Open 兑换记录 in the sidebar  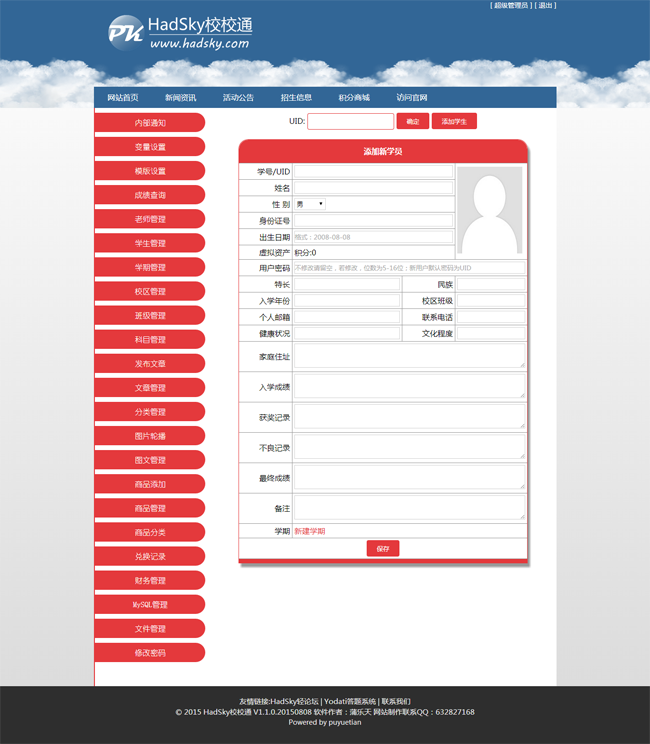[x=150, y=557]
